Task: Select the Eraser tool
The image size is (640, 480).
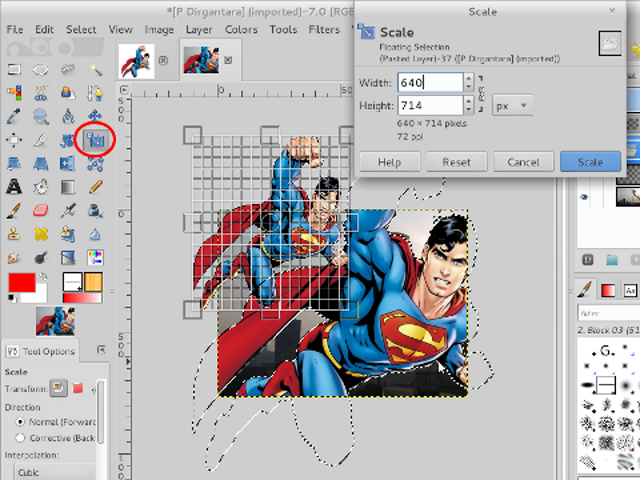Action: pos(40,211)
